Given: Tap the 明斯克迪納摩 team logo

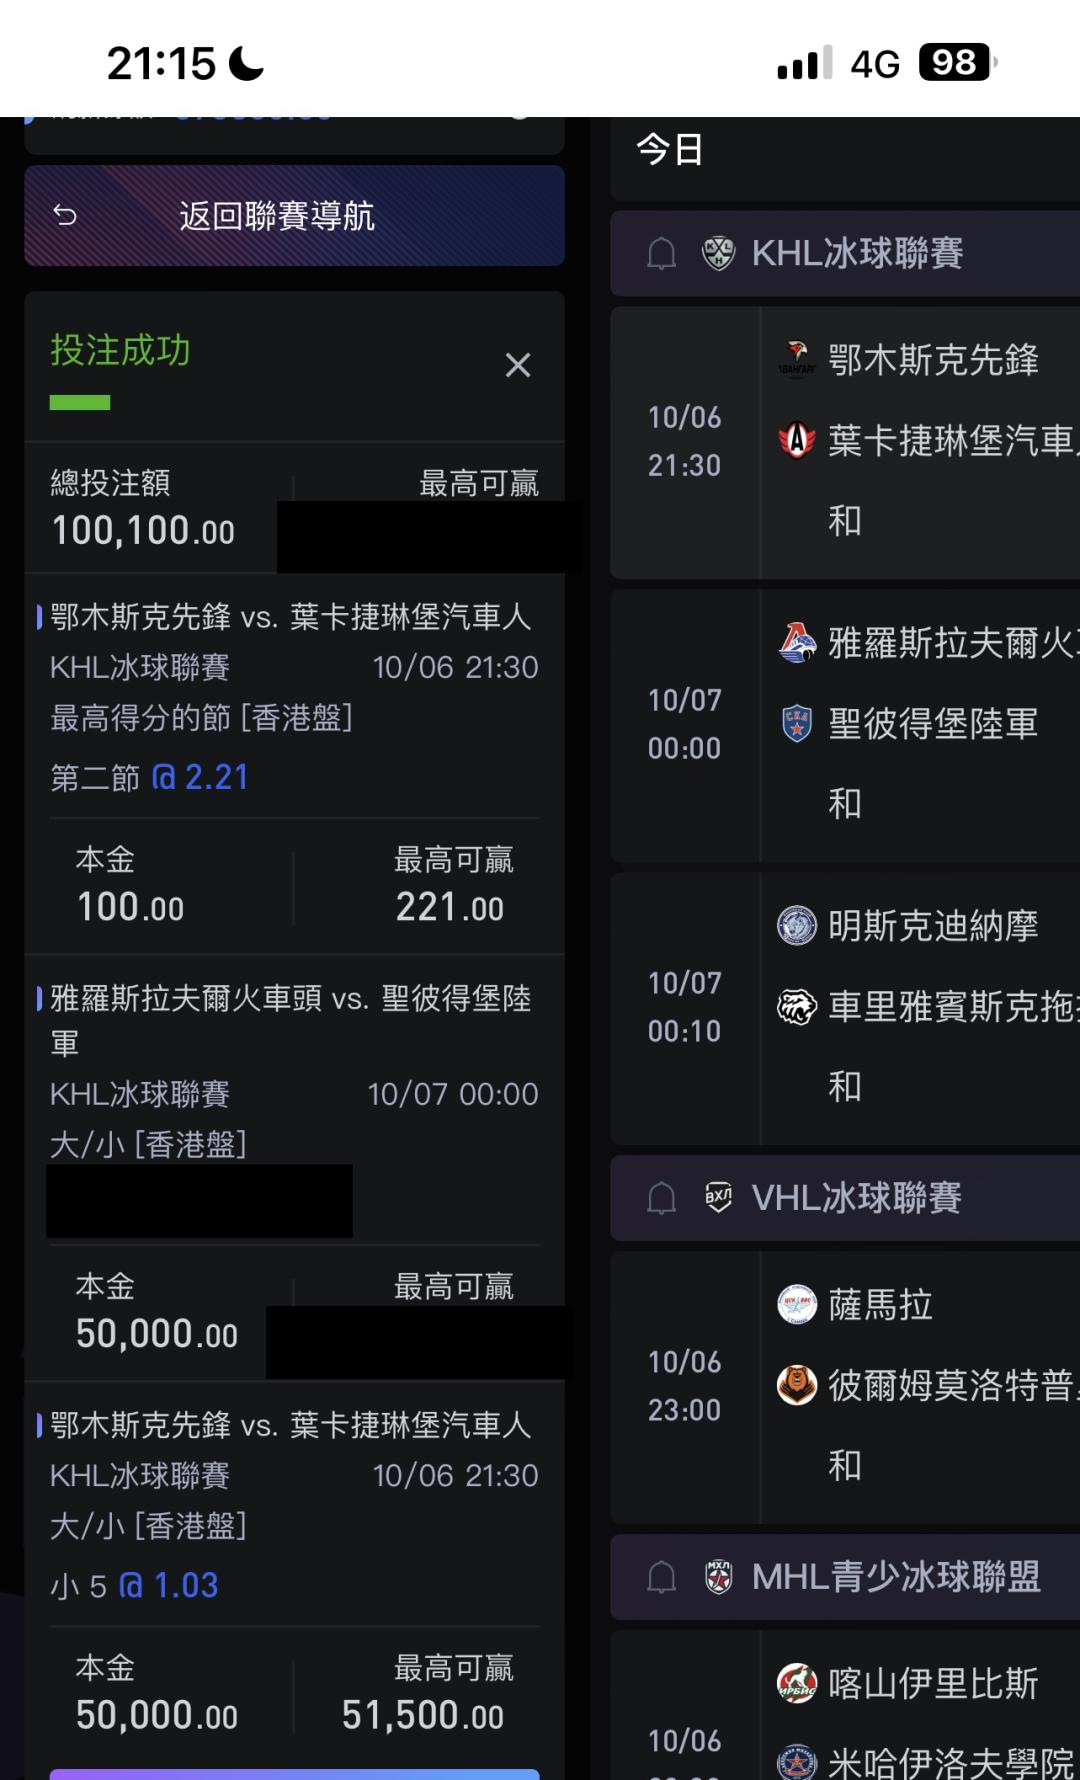Looking at the screenshot, I should pyautogui.click(x=797, y=926).
